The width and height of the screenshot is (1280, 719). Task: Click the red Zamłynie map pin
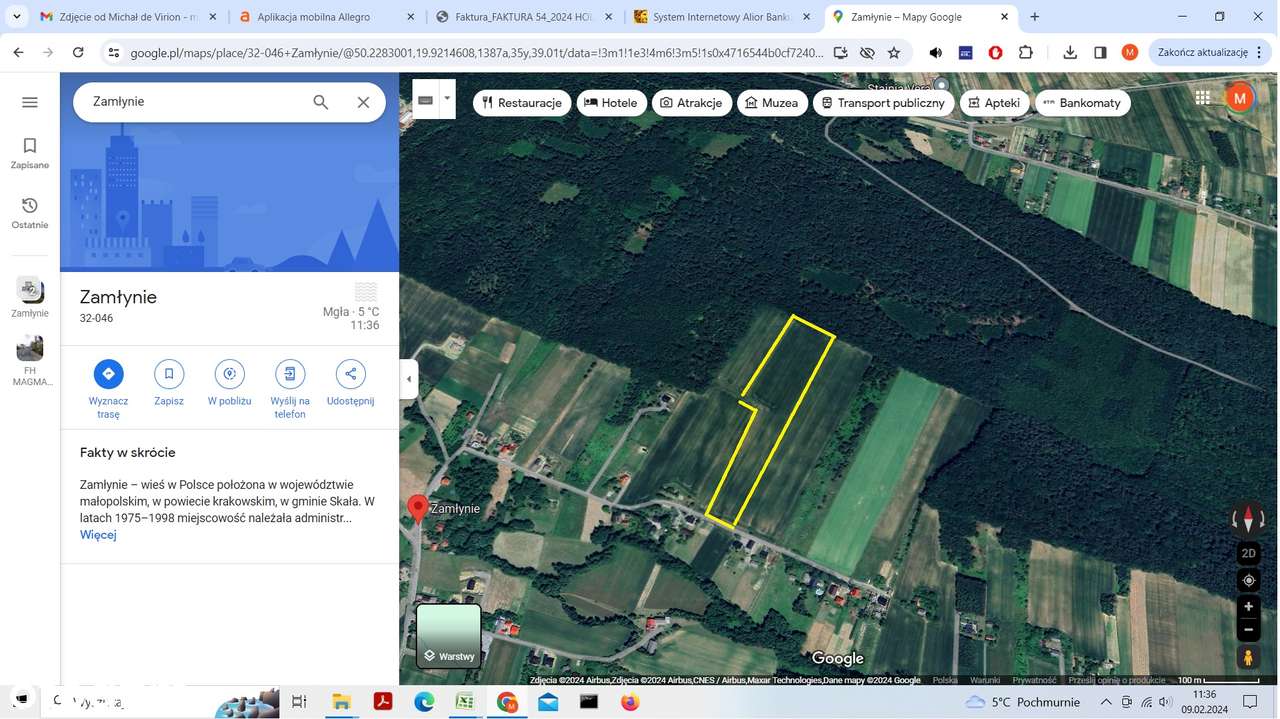[418, 508]
